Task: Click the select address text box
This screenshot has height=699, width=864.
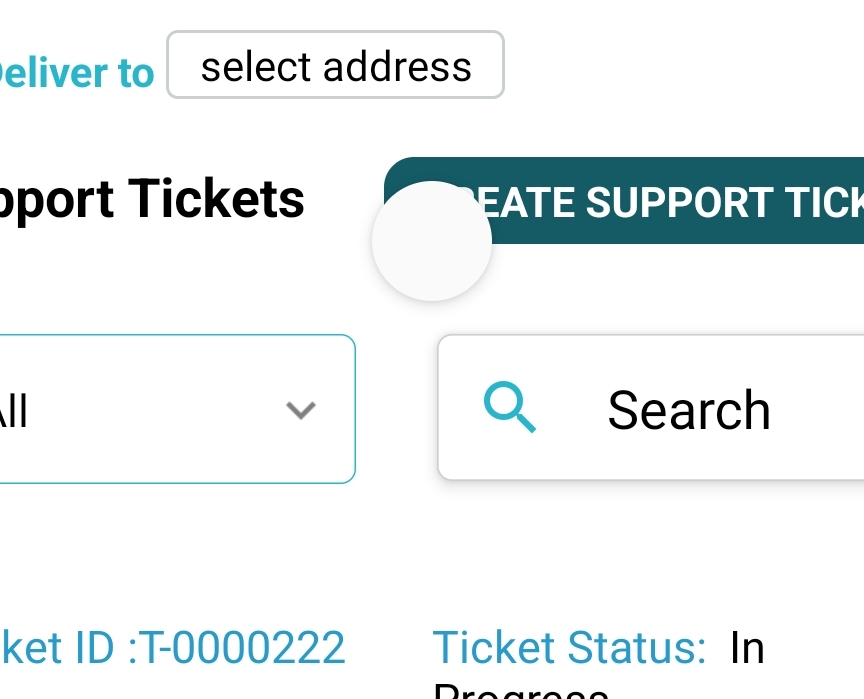Action: [x=336, y=64]
